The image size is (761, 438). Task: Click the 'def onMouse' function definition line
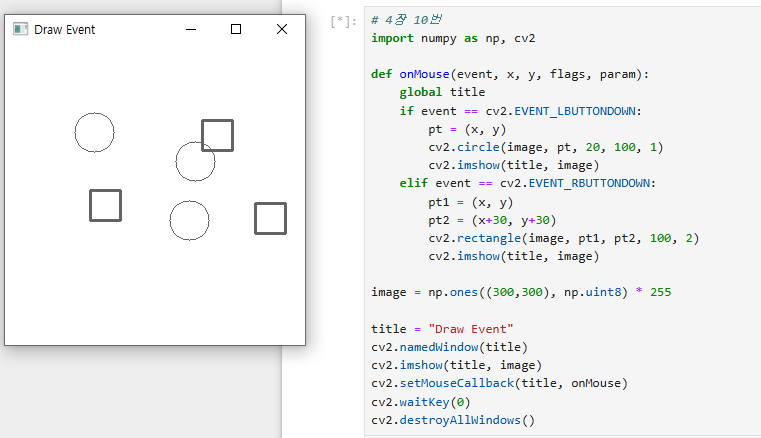point(510,74)
